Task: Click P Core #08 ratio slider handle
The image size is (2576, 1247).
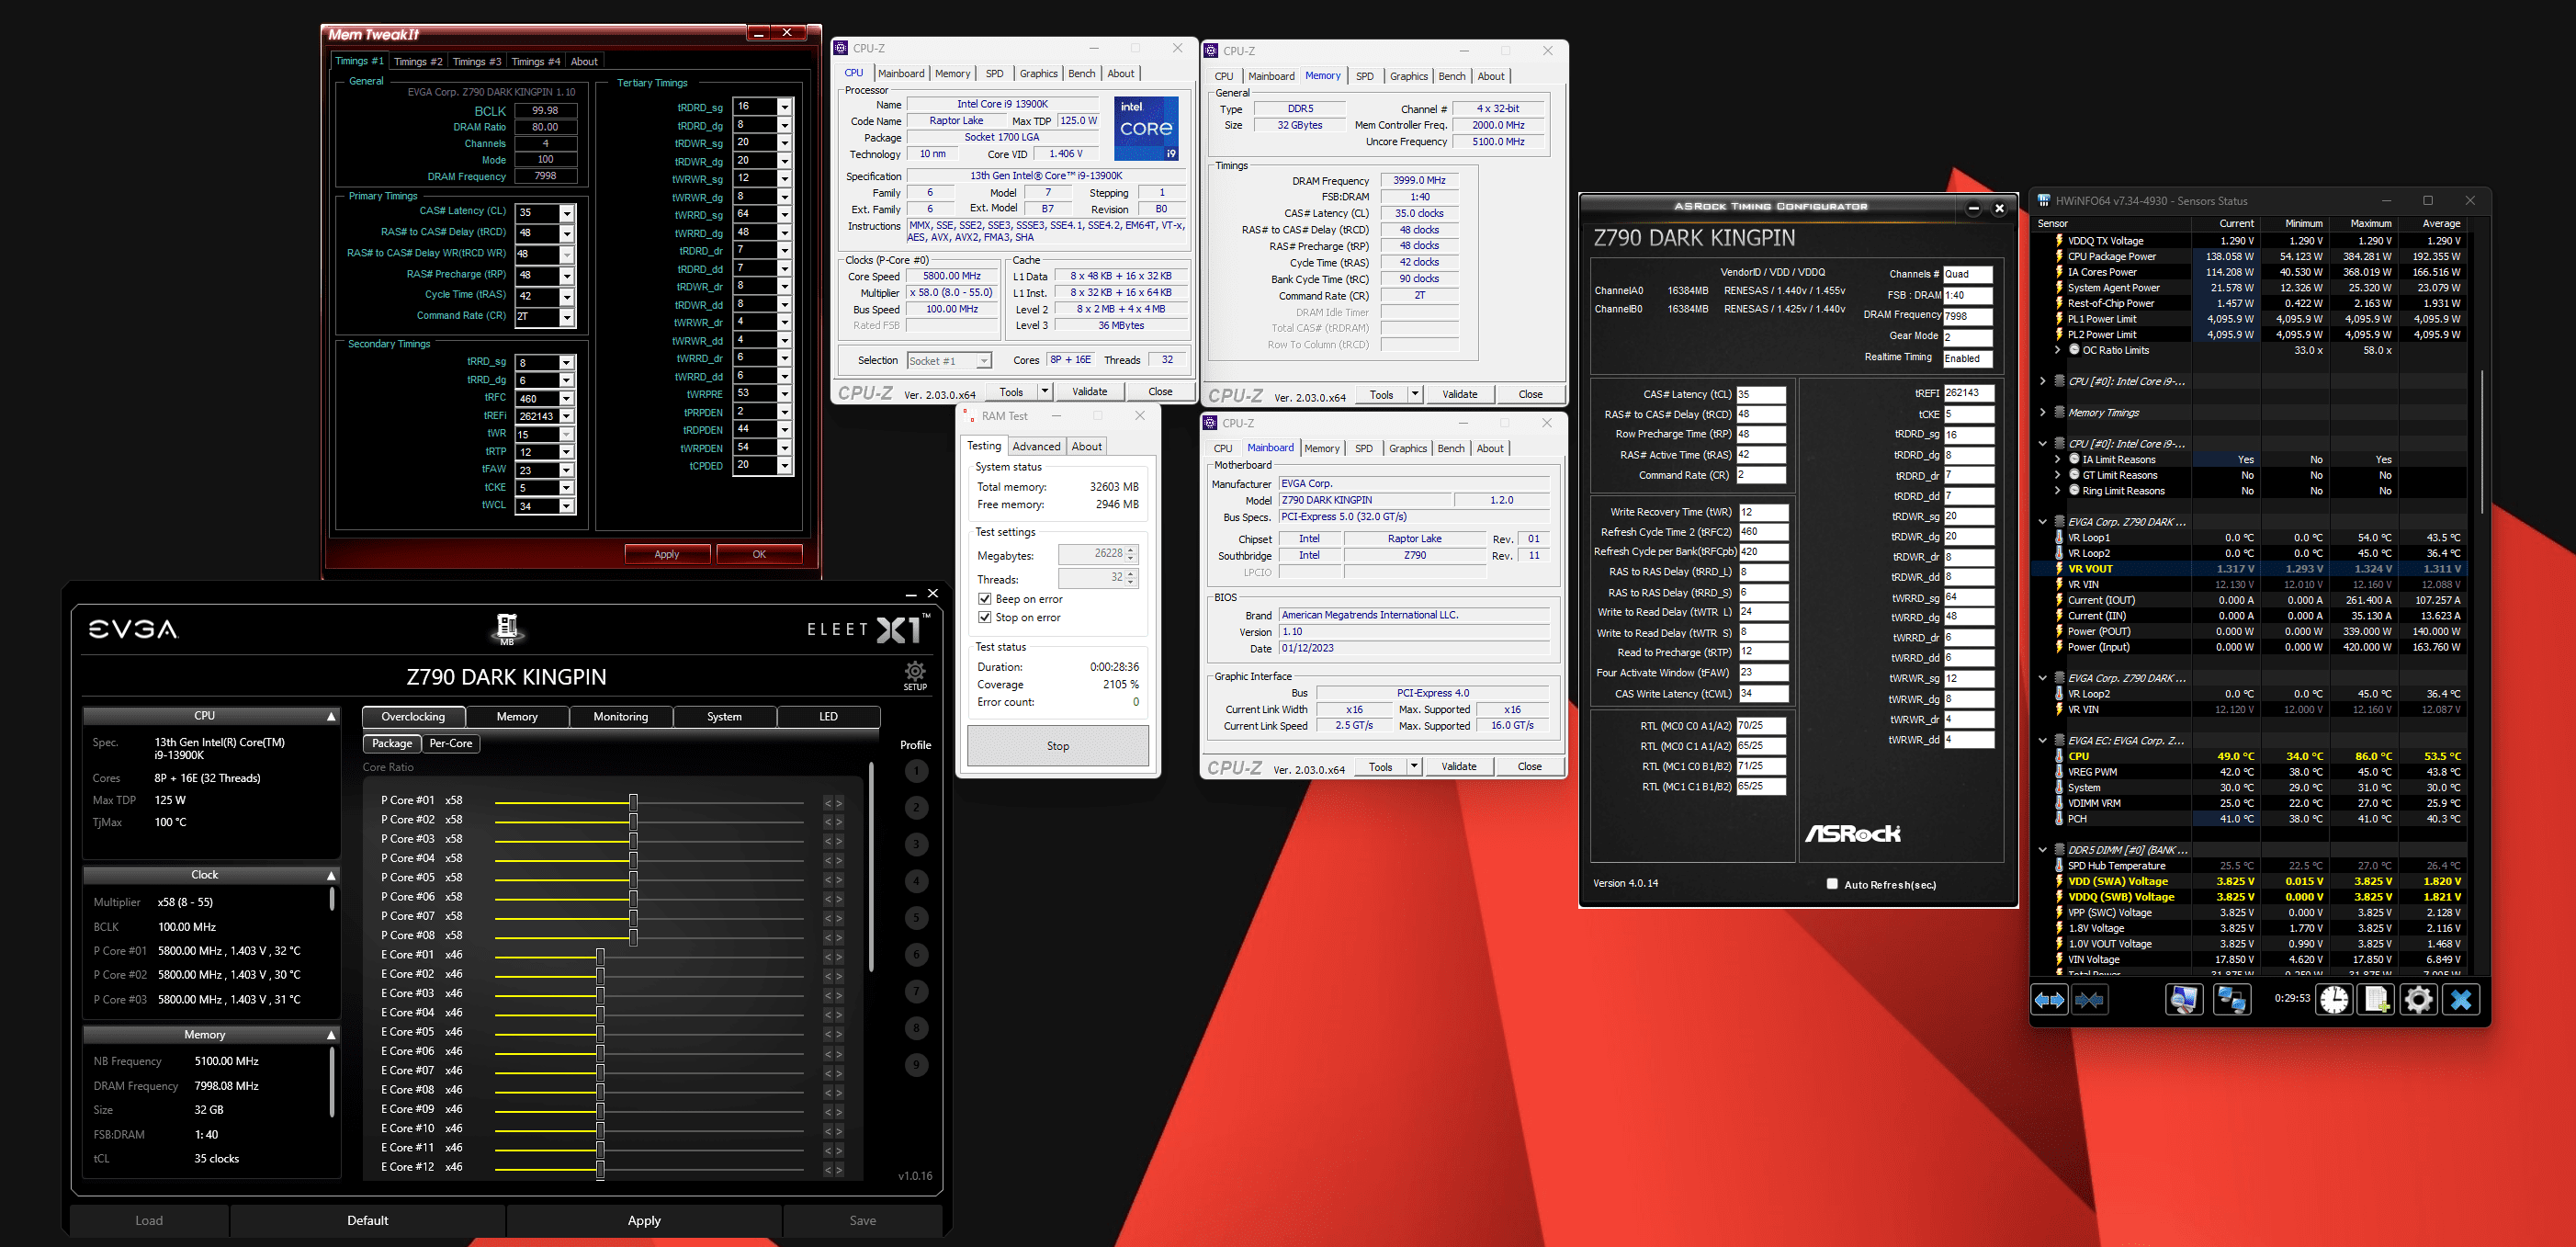Action: (x=633, y=937)
